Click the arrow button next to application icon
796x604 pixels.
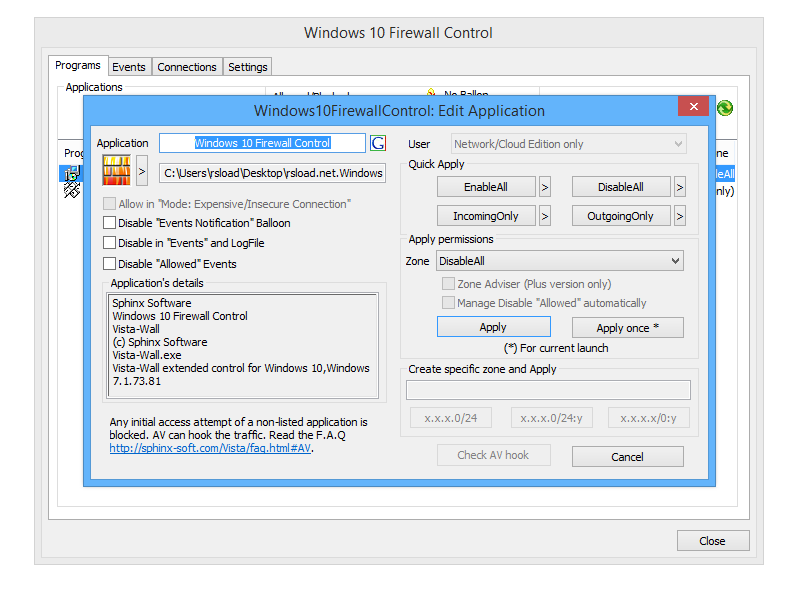click(142, 171)
